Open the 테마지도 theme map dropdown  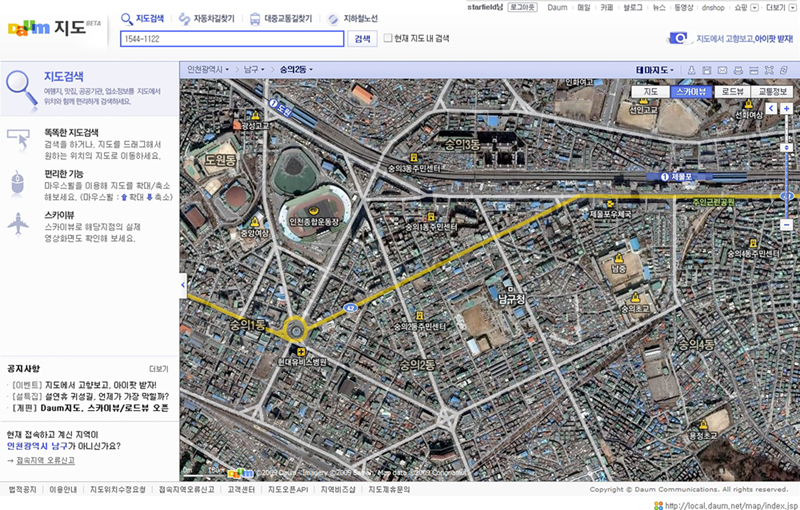click(655, 70)
